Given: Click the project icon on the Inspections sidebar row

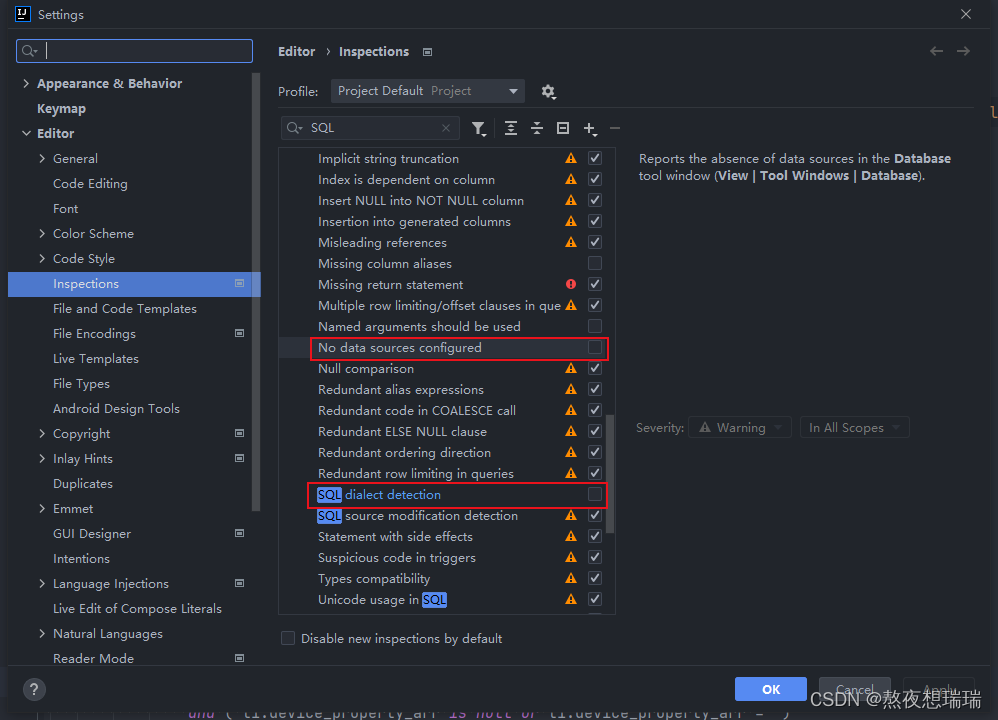Looking at the screenshot, I should point(239,283).
